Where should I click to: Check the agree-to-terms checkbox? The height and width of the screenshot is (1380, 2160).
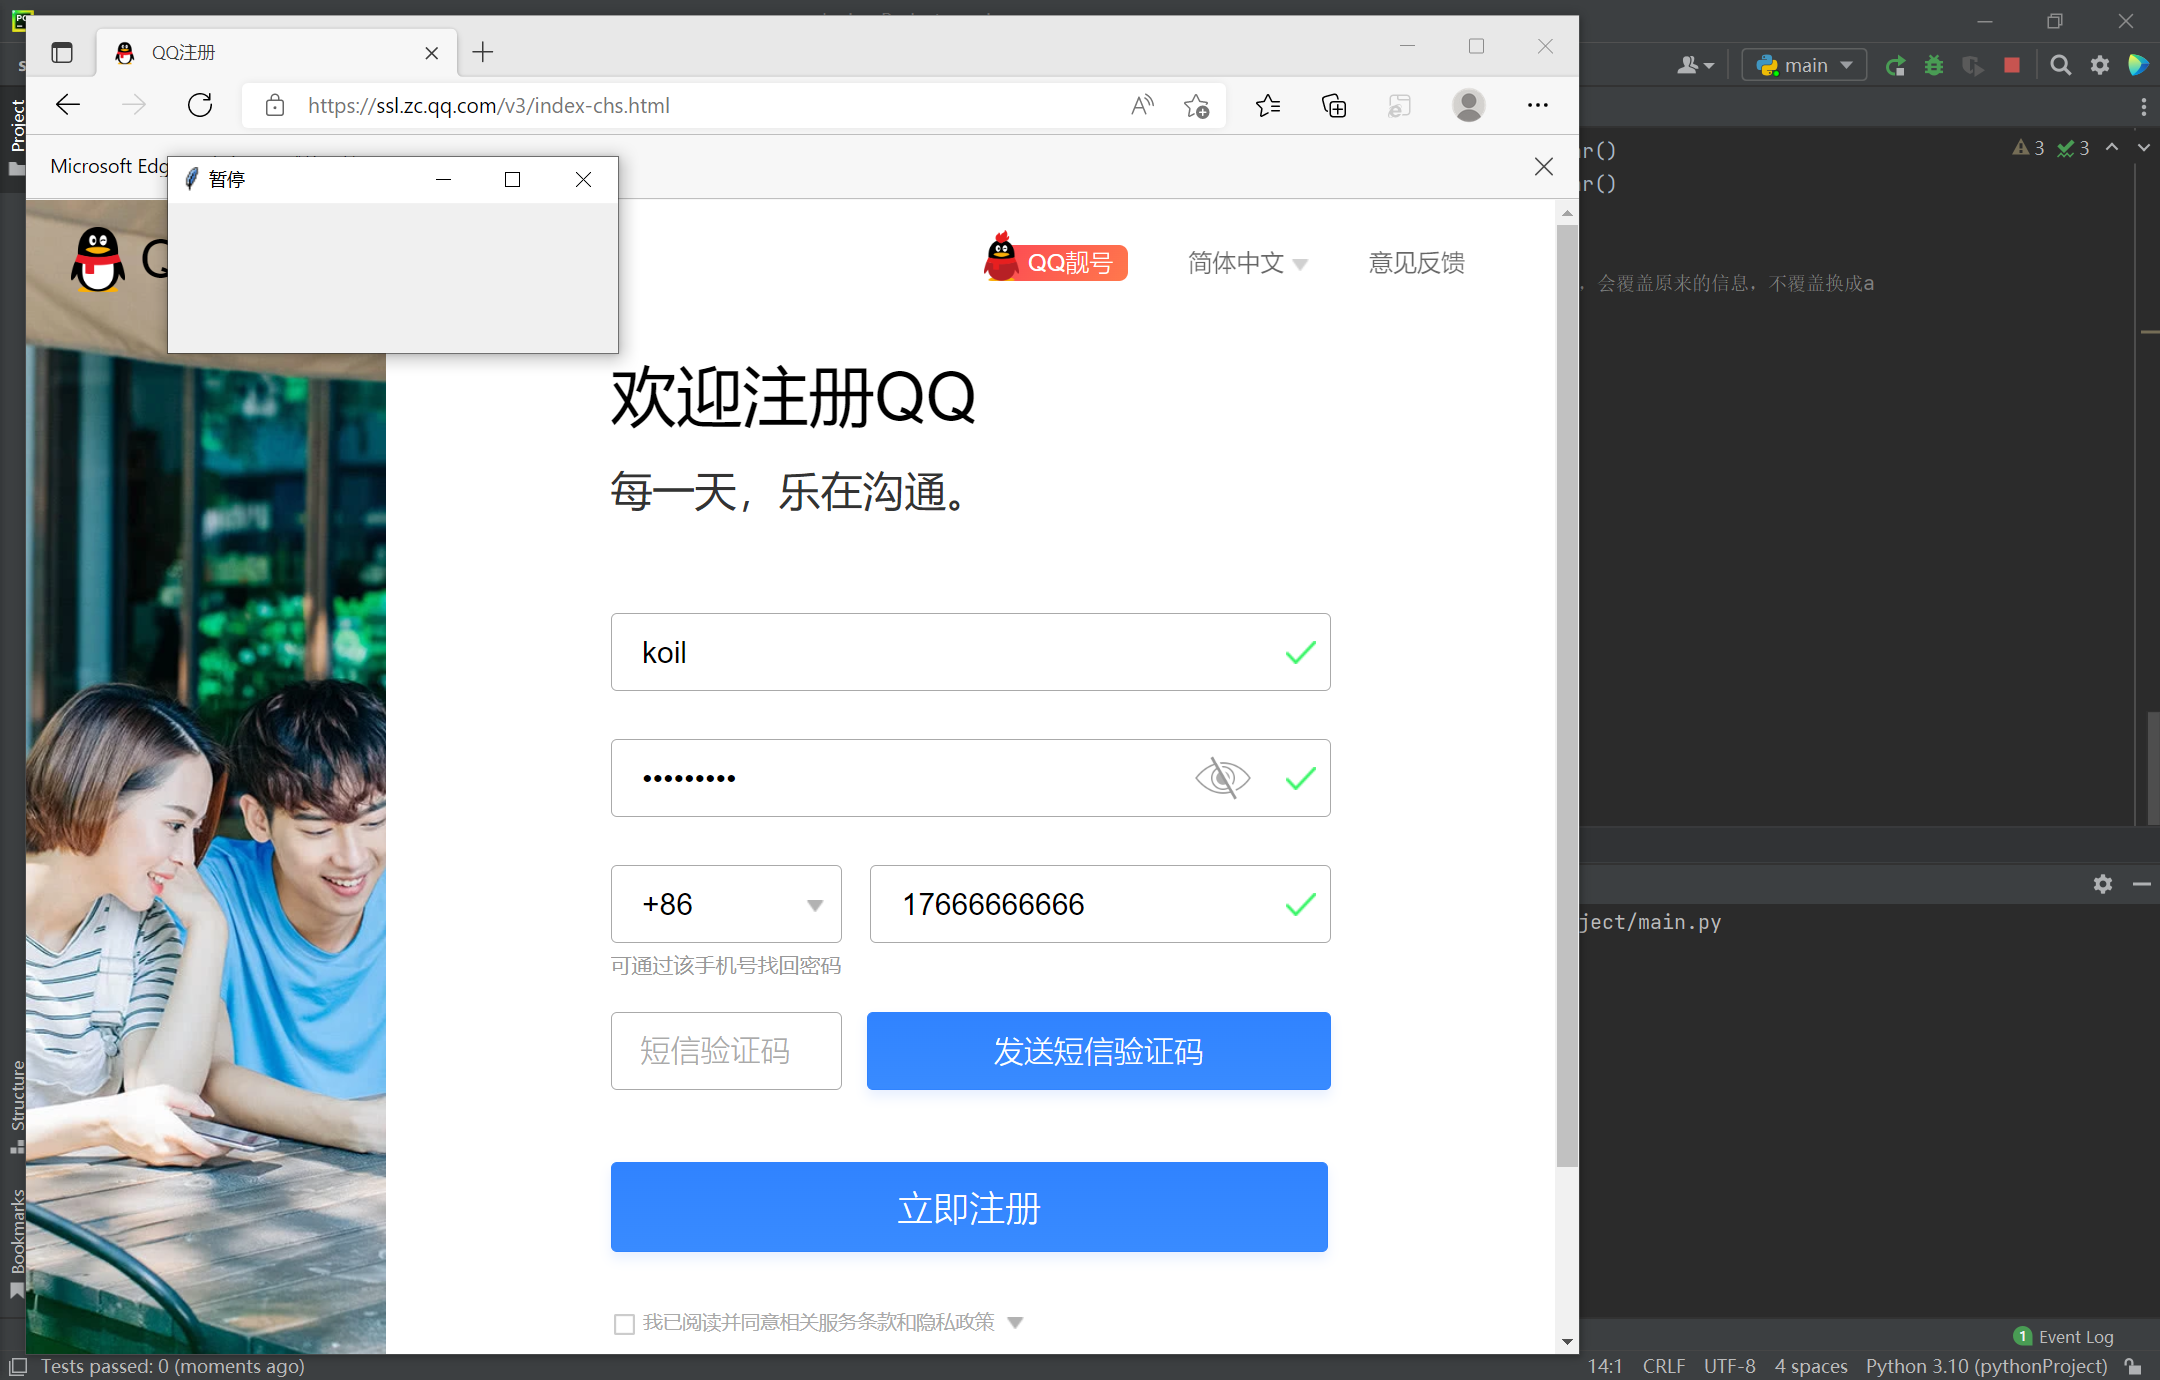tap(624, 1322)
